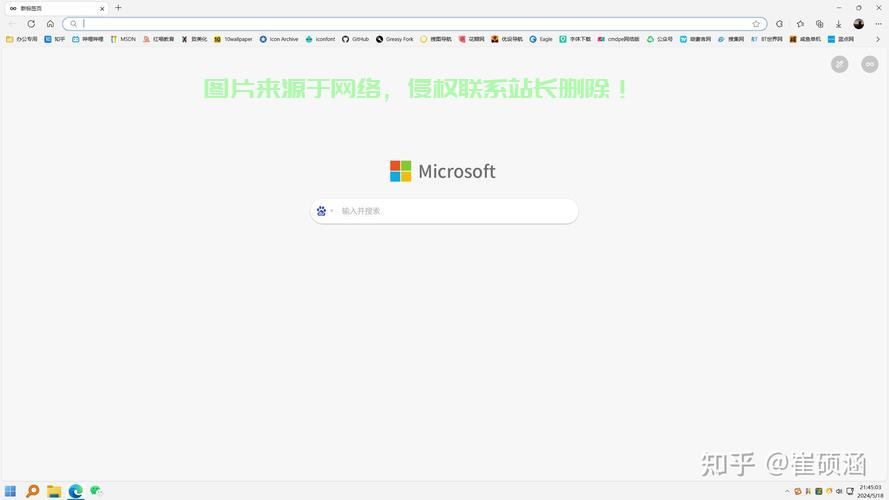
Task: Click the green square tray icon
Action: (x=819, y=491)
